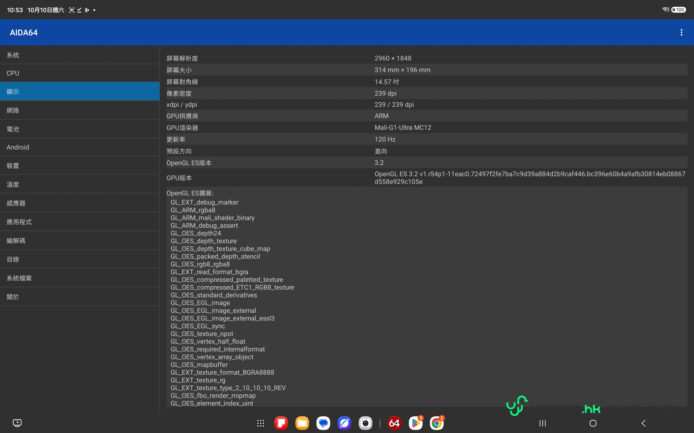The height and width of the screenshot is (433, 694).
Task: Open the app drawer grid icon
Action: click(260, 423)
